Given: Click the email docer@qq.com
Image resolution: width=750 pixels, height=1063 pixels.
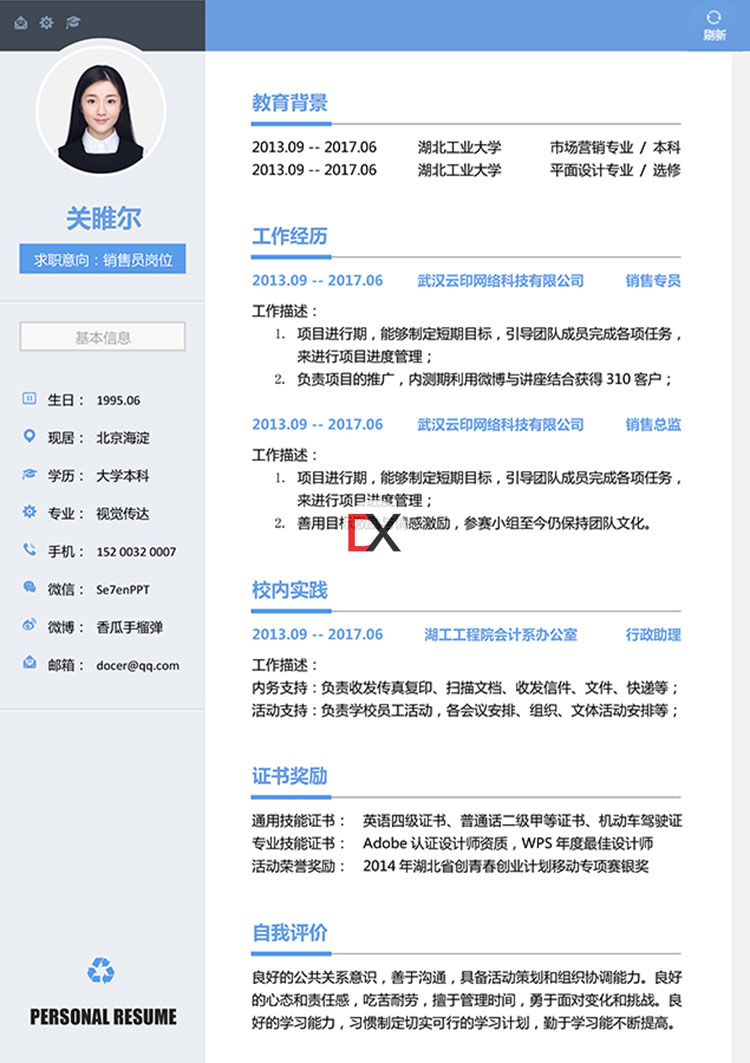Looking at the screenshot, I should point(138,666).
